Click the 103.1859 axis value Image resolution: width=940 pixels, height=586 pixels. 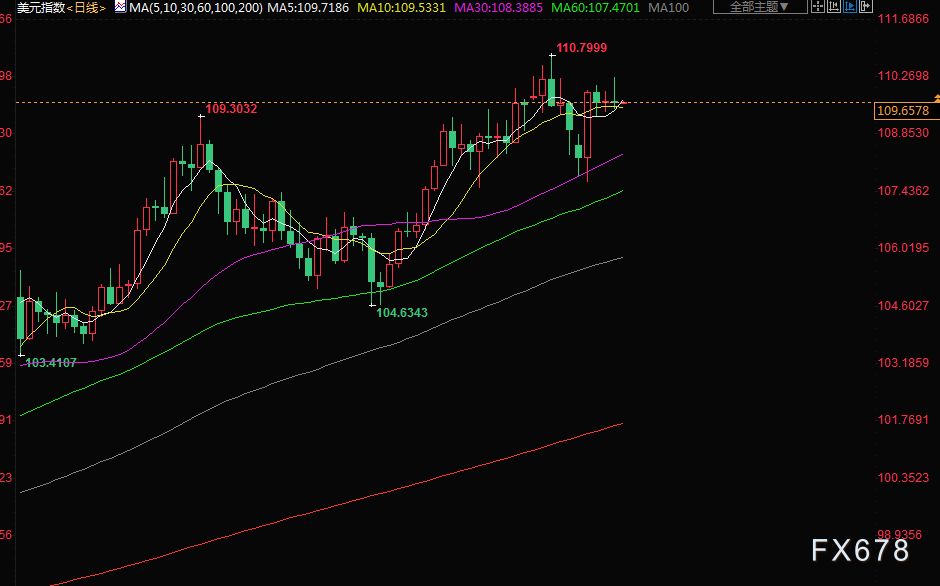[903, 363]
